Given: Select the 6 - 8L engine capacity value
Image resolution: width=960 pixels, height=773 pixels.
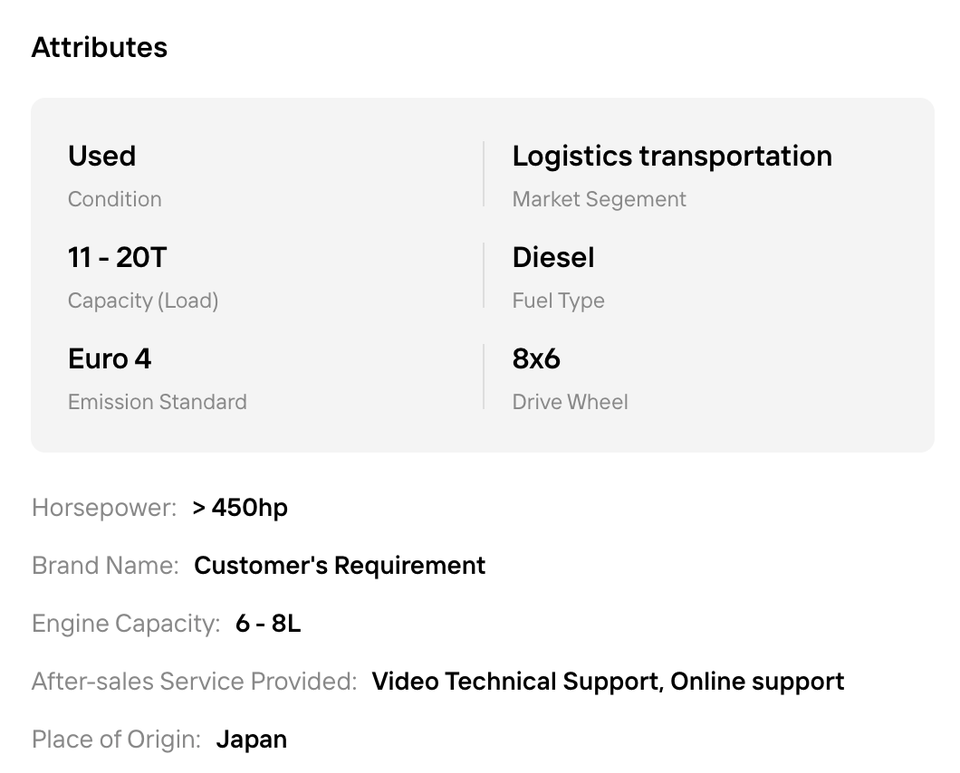Looking at the screenshot, I should point(268,623).
